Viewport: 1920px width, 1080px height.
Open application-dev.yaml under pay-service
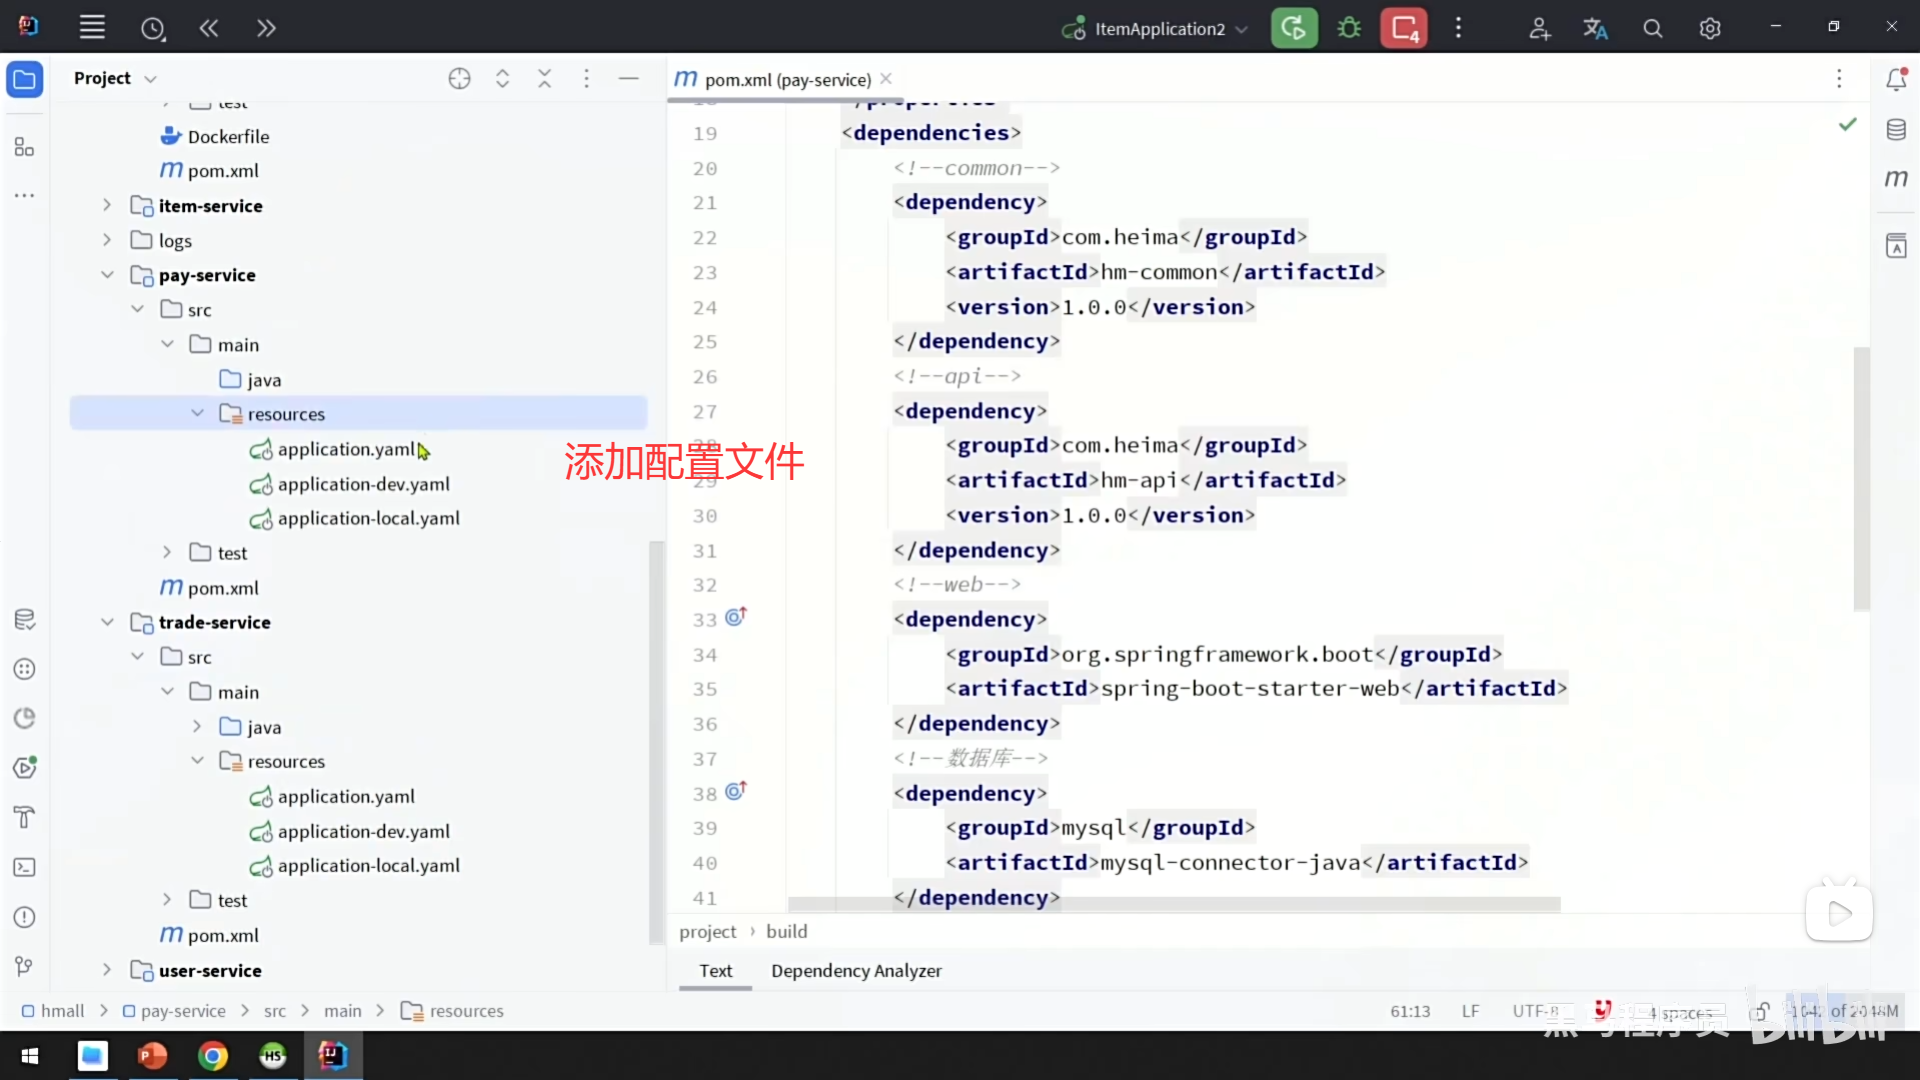coord(363,484)
